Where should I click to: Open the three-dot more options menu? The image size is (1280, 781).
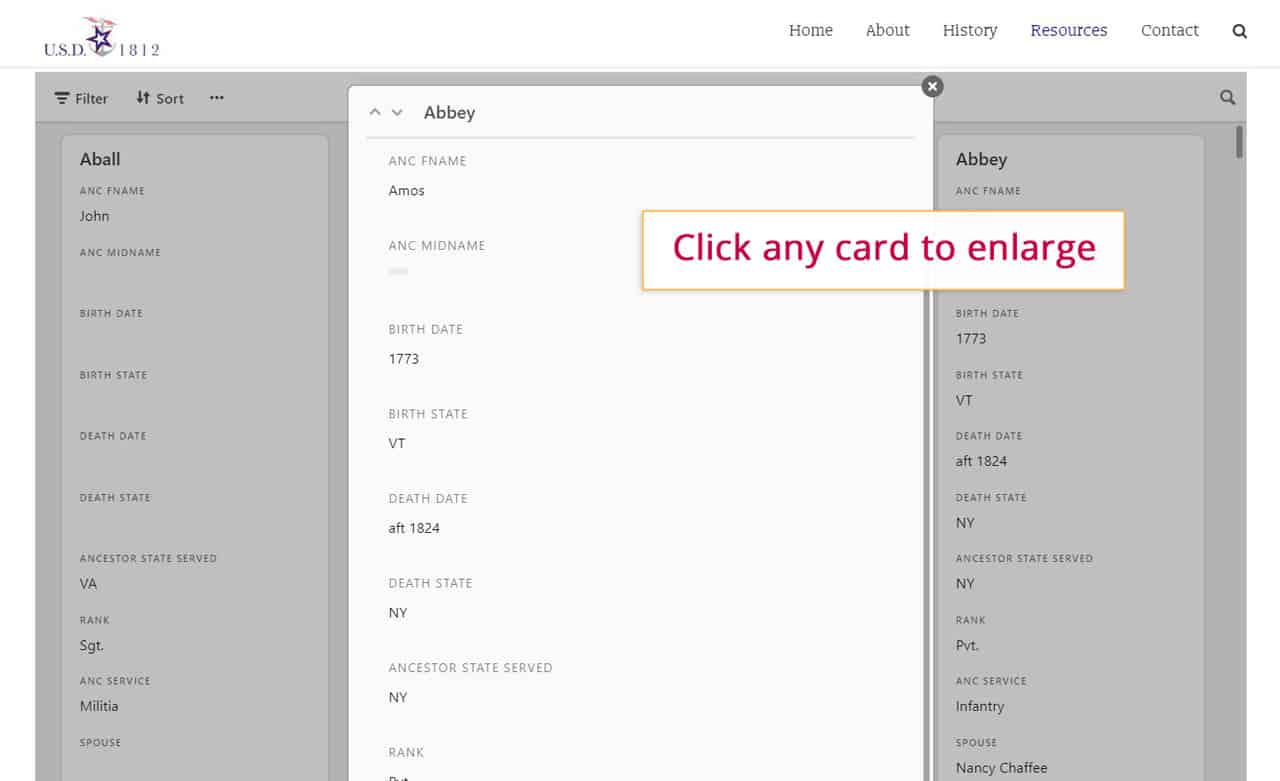(217, 98)
